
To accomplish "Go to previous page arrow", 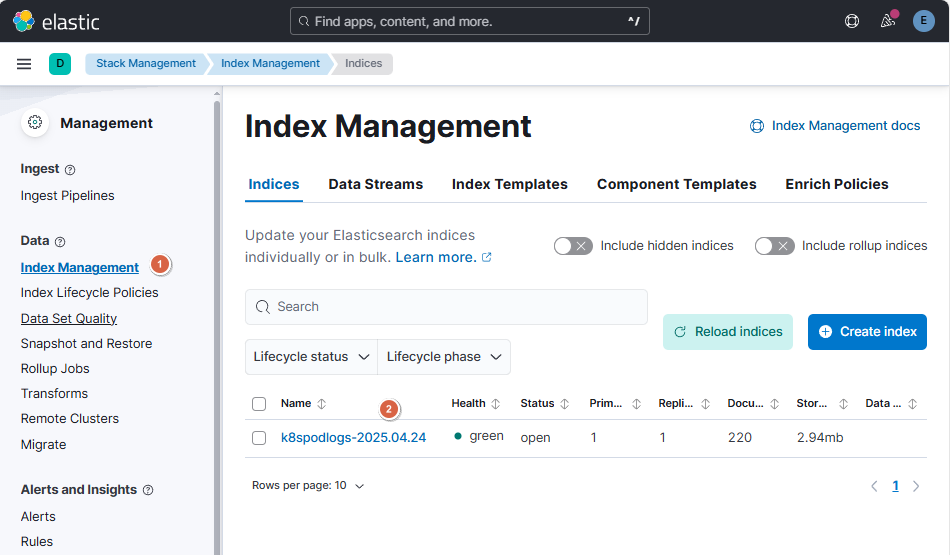I will click(x=874, y=486).
